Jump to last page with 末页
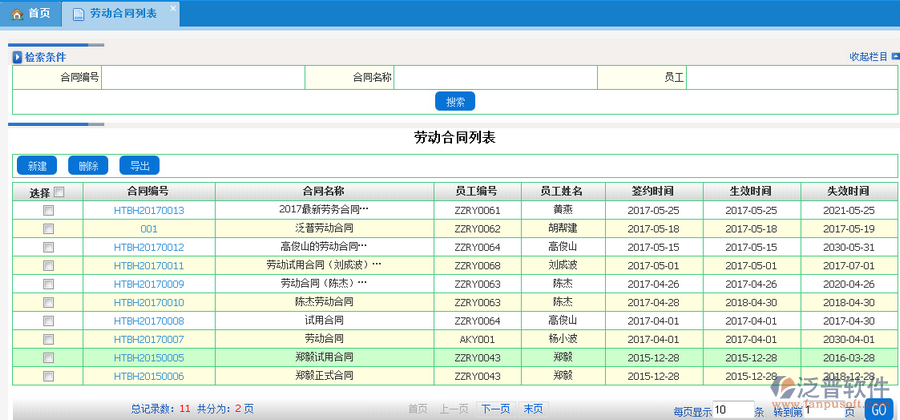Viewport: 900px width, 420px height. tap(532, 408)
